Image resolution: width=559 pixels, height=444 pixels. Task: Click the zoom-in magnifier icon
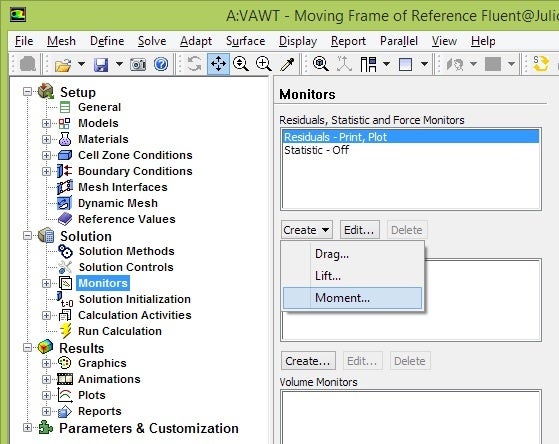click(x=263, y=64)
